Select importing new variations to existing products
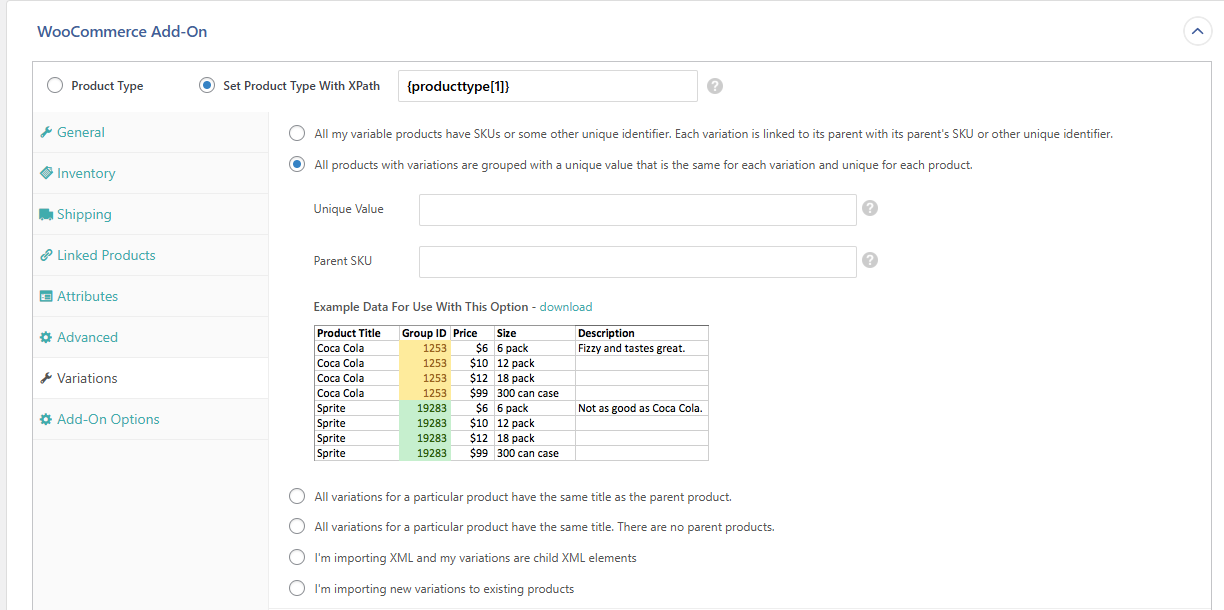Viewport: 1224px width, 610px height. coord(297,588)
